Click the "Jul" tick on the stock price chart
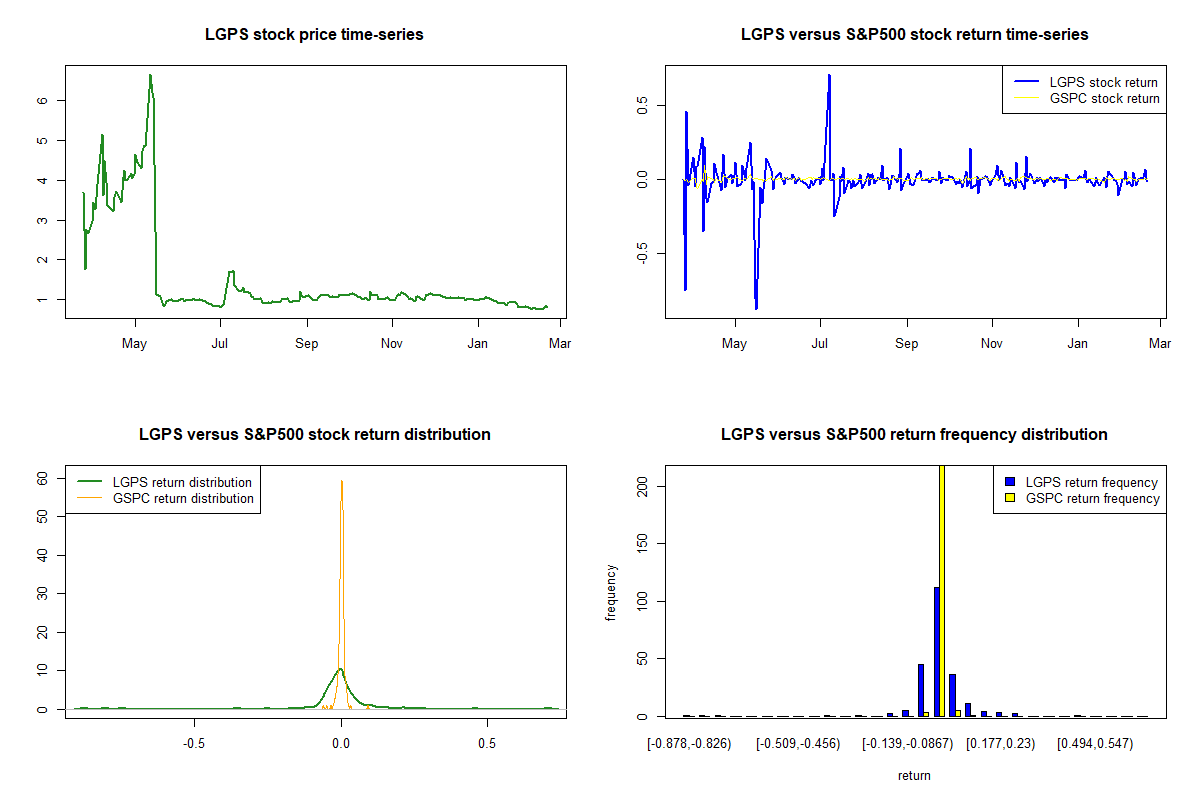 point(220,344)
